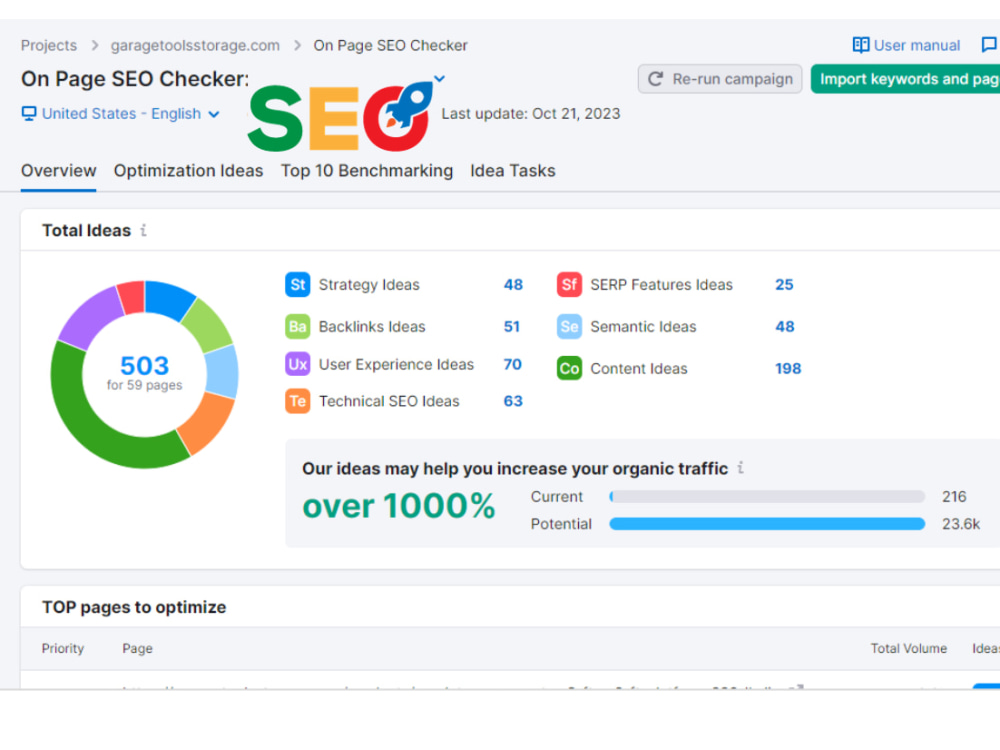
Task: Click the Backlinks Ideas count 51
Action: [x=511, y=327]
